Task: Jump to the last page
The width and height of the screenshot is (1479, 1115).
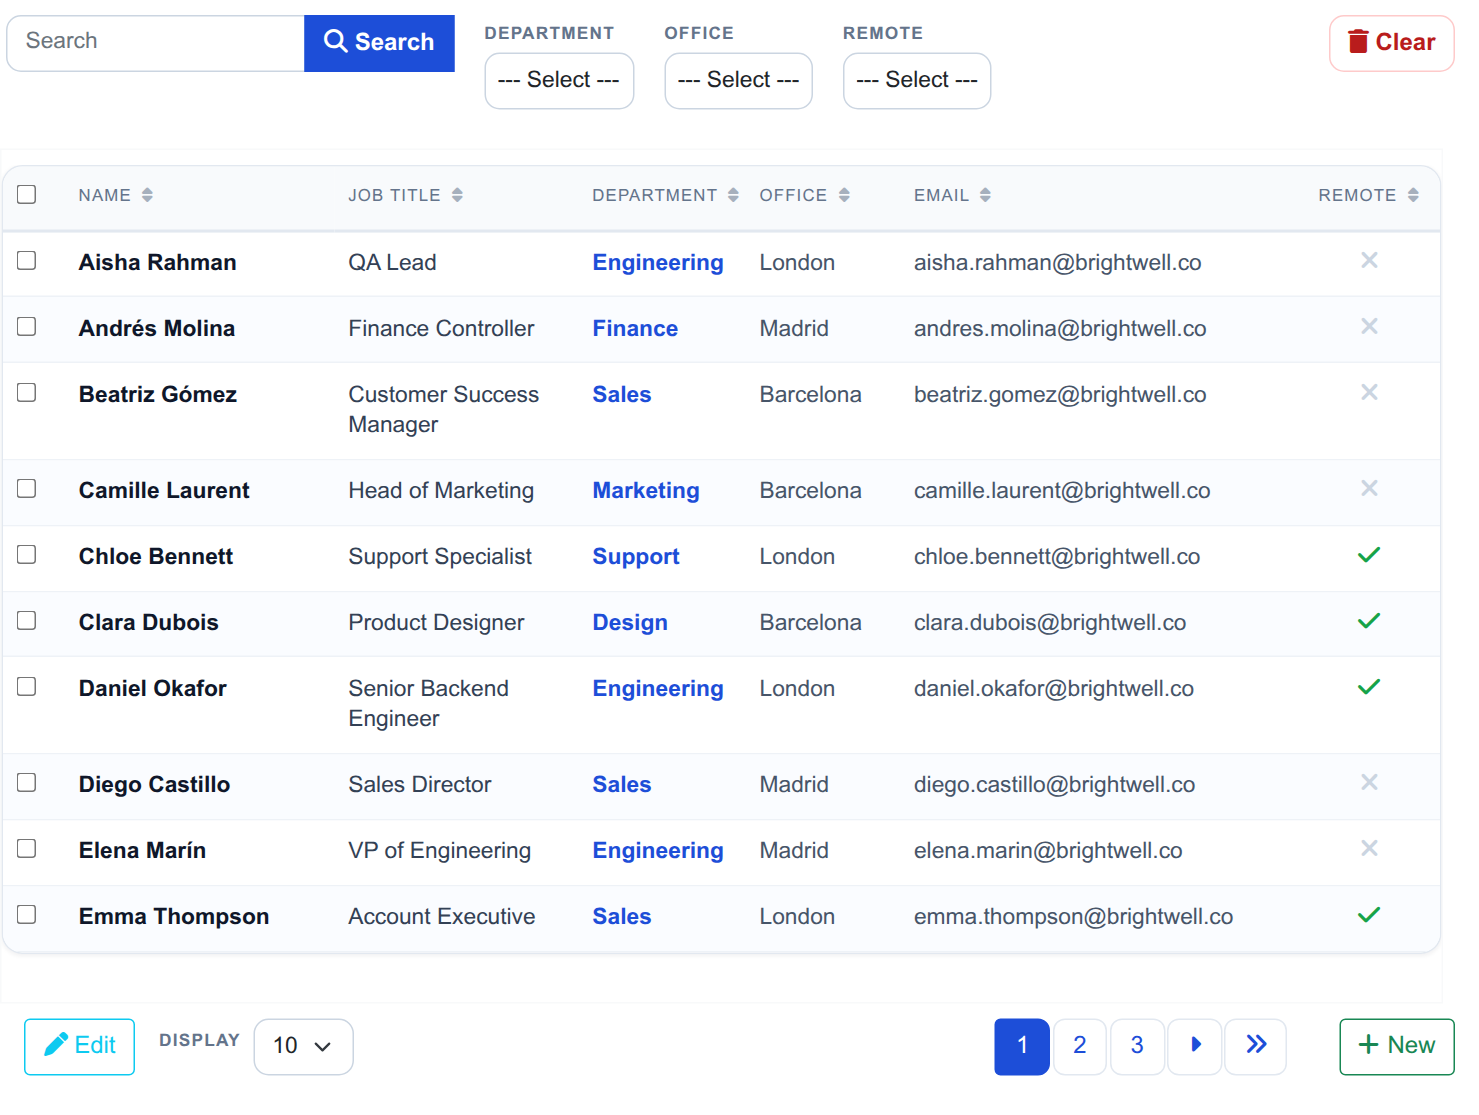Action: (x=1256, y=1046)
